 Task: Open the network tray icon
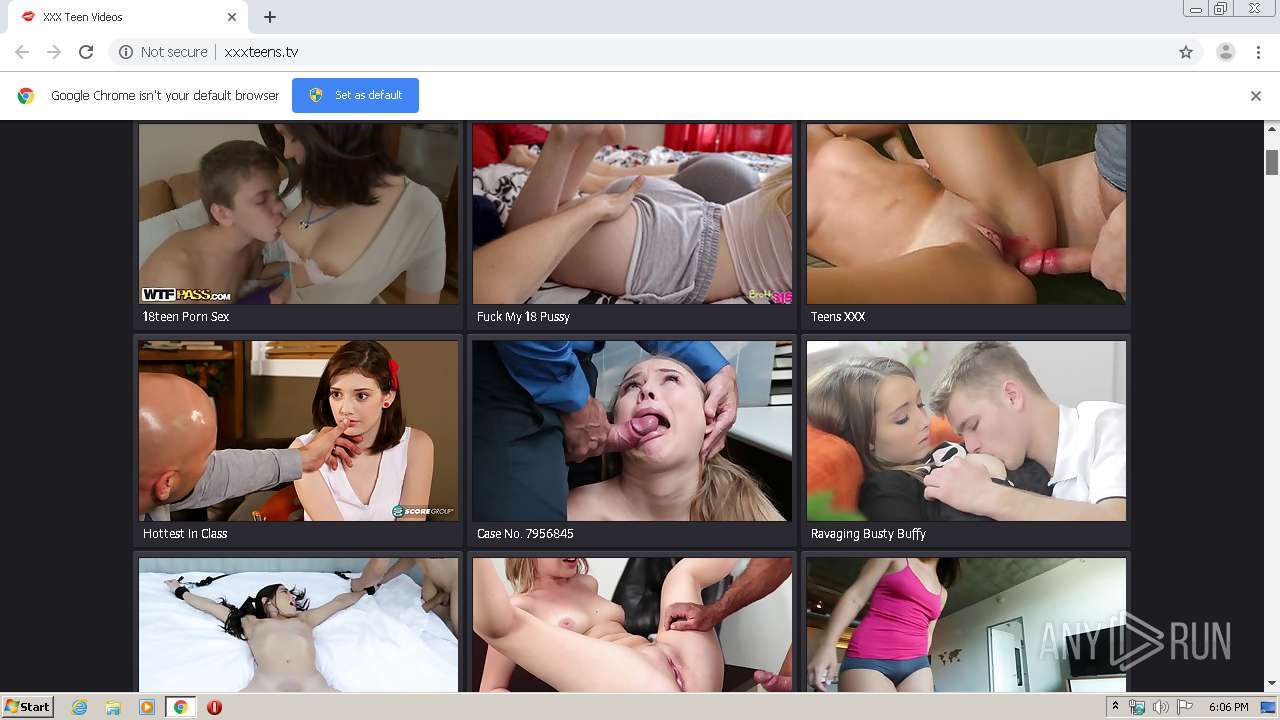(x=1137, y=707)
